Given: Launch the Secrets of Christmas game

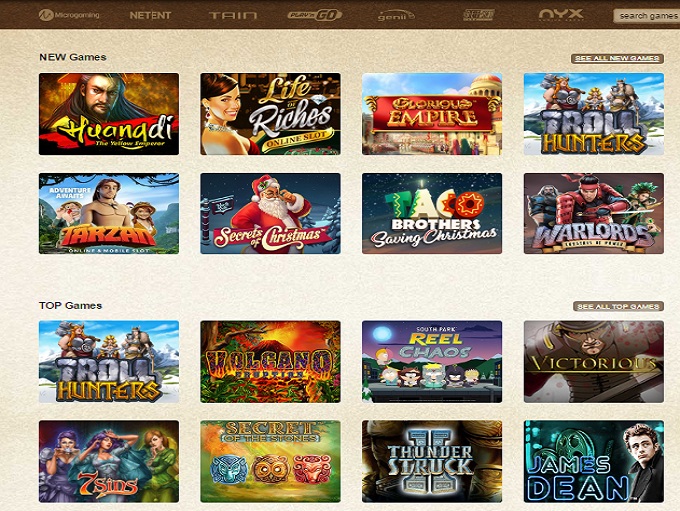Looking at the screenshot, I should click(270, 213).
